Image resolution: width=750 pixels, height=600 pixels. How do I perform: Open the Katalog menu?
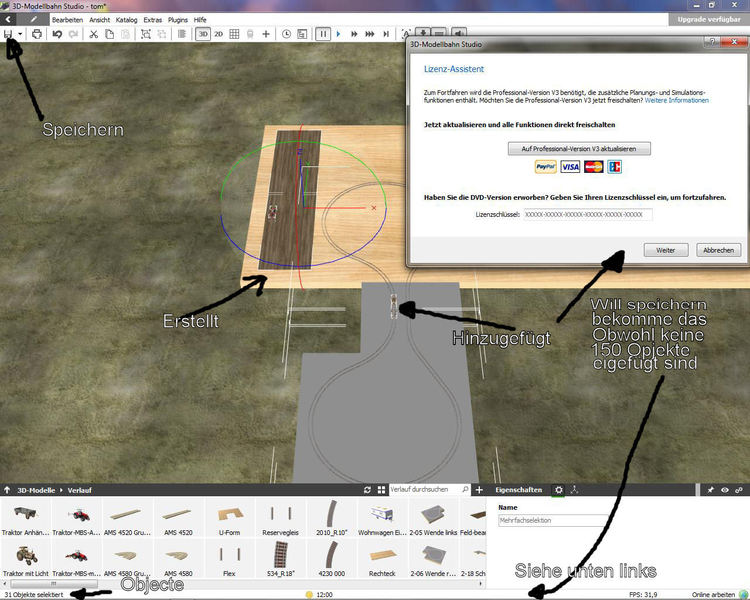tap(126, 20)
